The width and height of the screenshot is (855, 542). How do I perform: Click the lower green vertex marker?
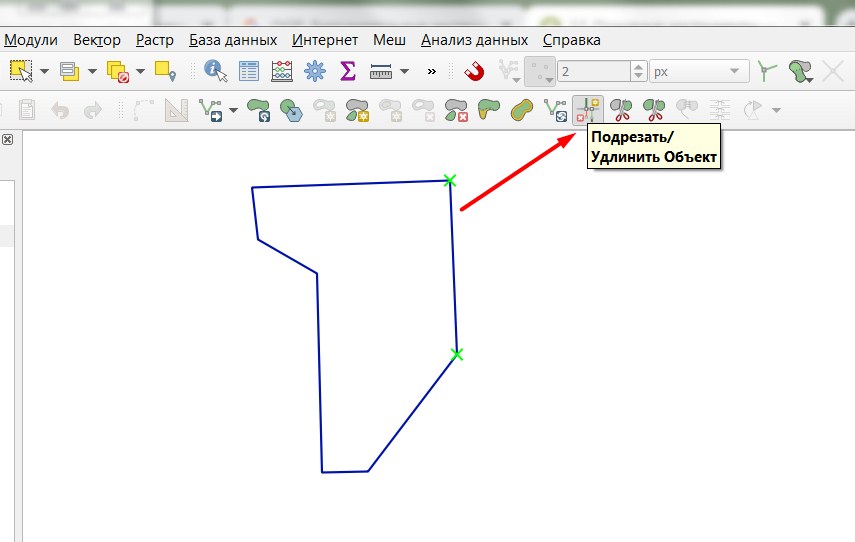(457, 354)
